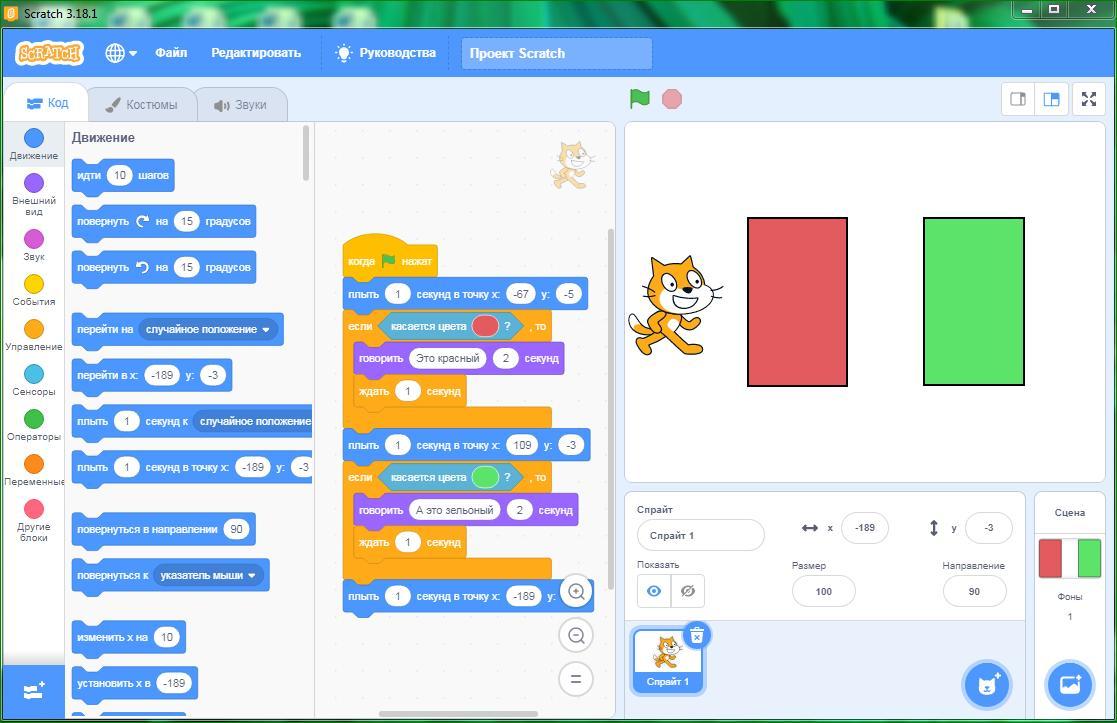Open Руководства tutorials

[x=386, y=53]
